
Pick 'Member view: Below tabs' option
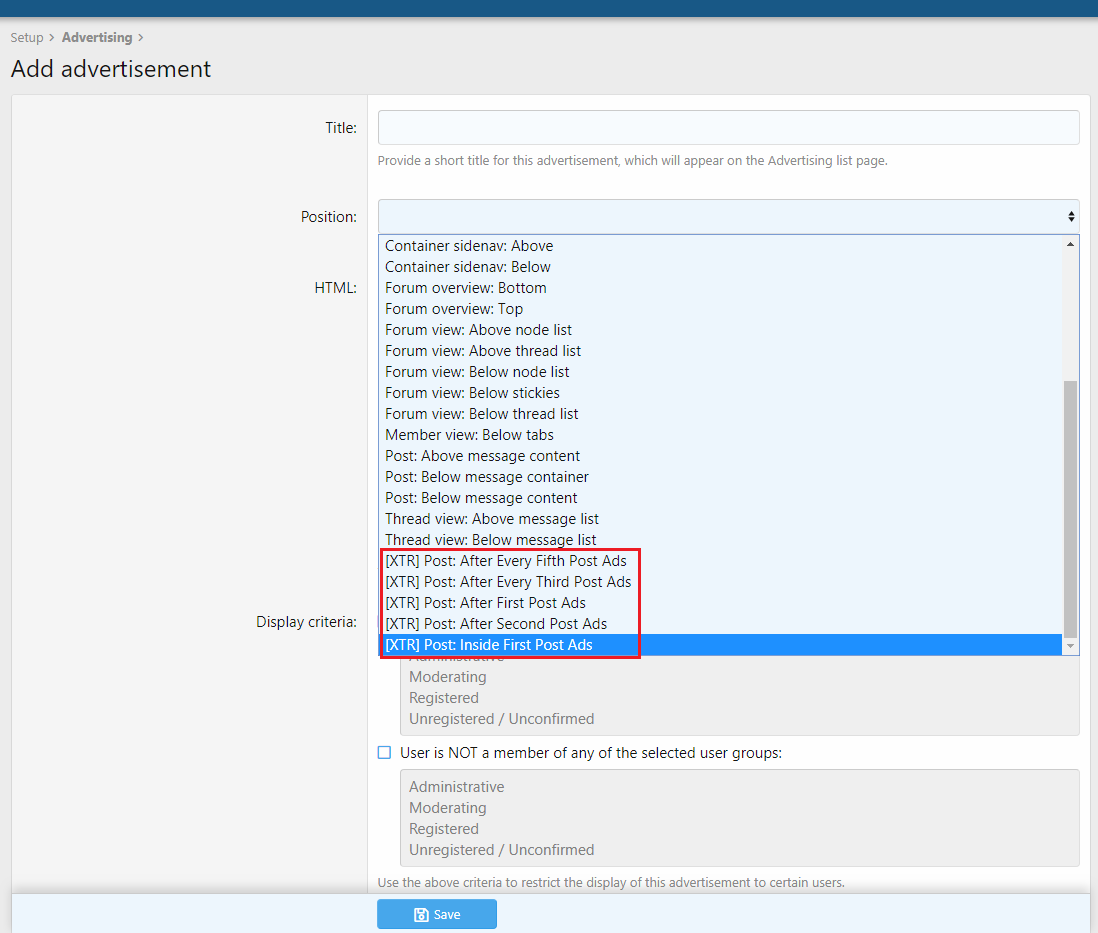(x=469, y=435)
